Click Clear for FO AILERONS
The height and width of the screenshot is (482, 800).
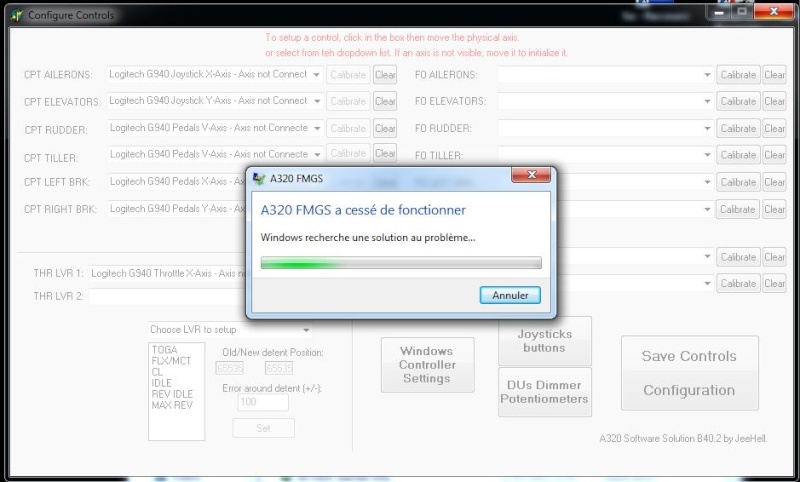(774, 75)
